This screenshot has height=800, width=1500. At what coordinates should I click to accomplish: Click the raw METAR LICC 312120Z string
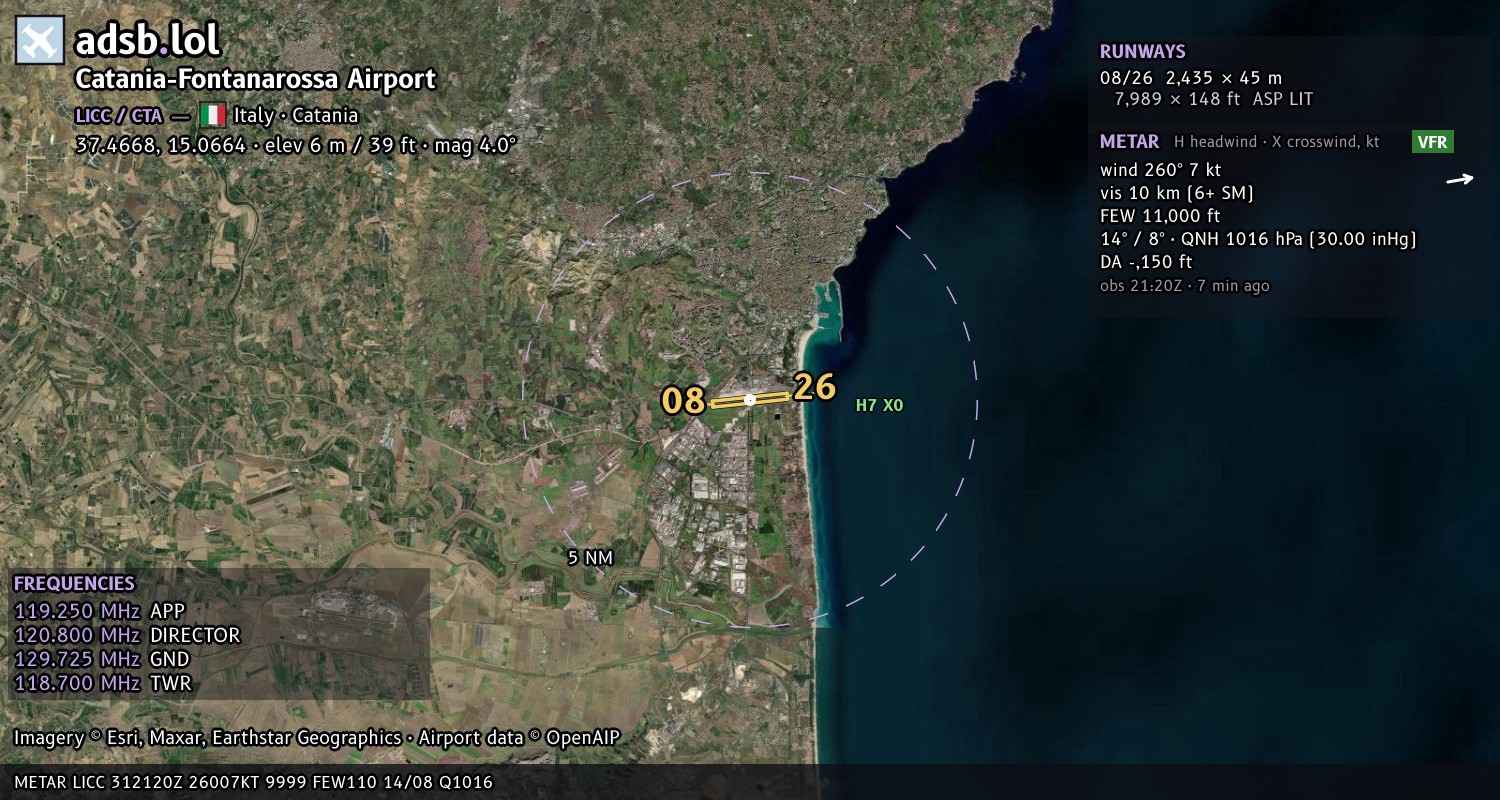click(254, 782)
